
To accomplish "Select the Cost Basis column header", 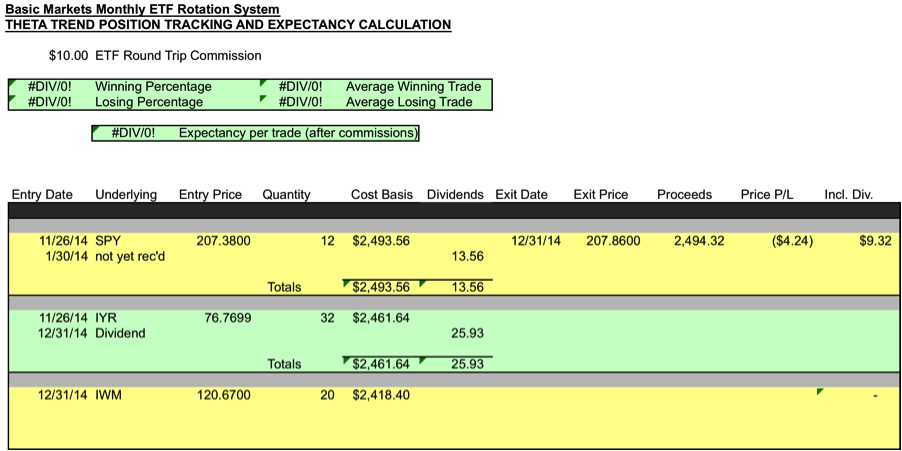I will pyautogui.click(x=382, y=194).
